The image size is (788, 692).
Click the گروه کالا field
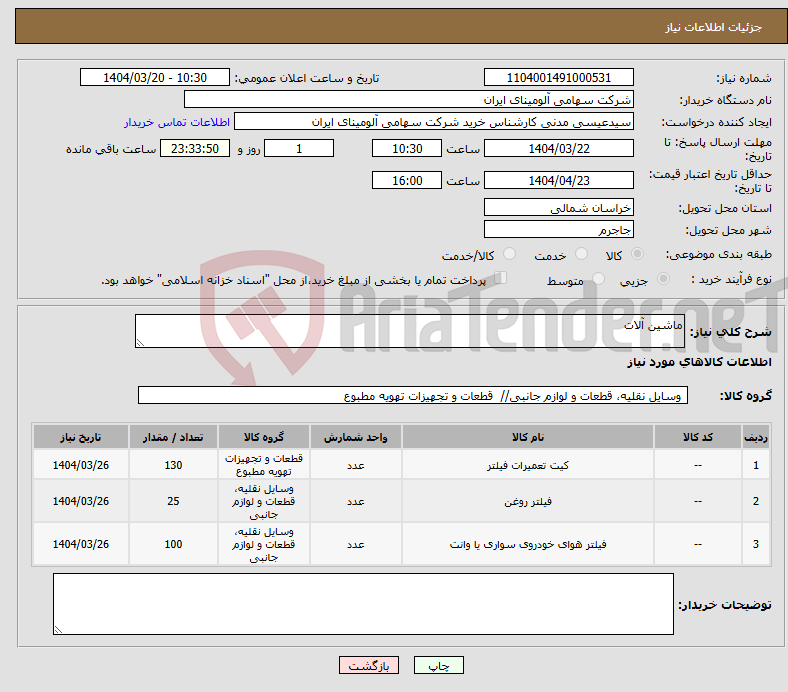(x=413, y=395)
